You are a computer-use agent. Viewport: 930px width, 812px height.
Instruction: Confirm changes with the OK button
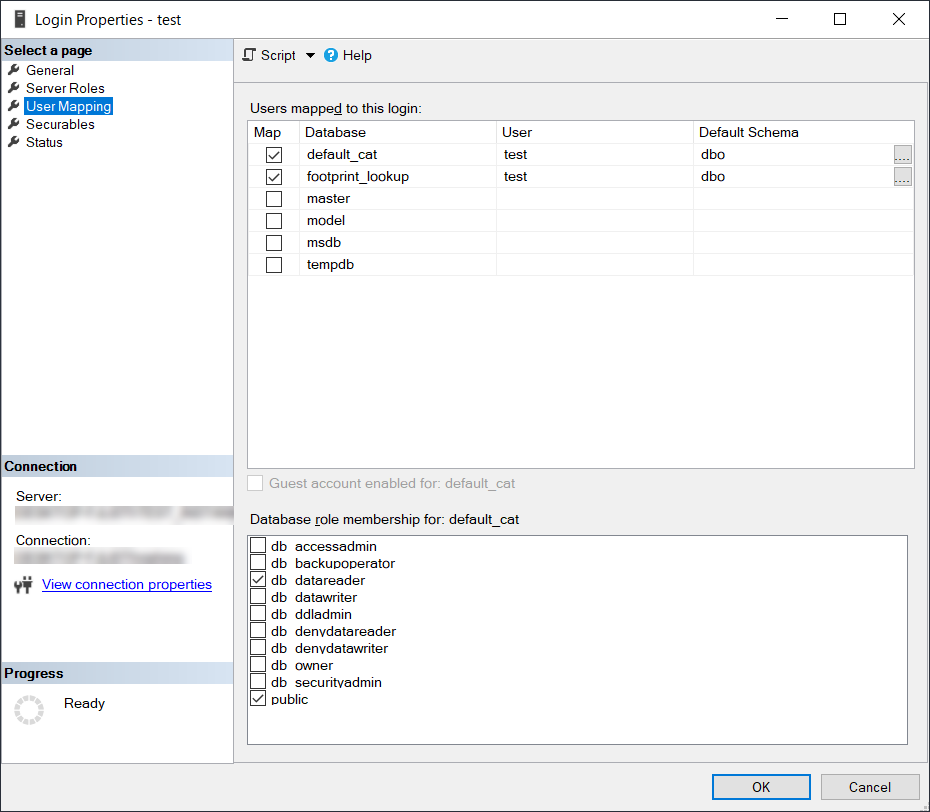[x=761, y=787]
